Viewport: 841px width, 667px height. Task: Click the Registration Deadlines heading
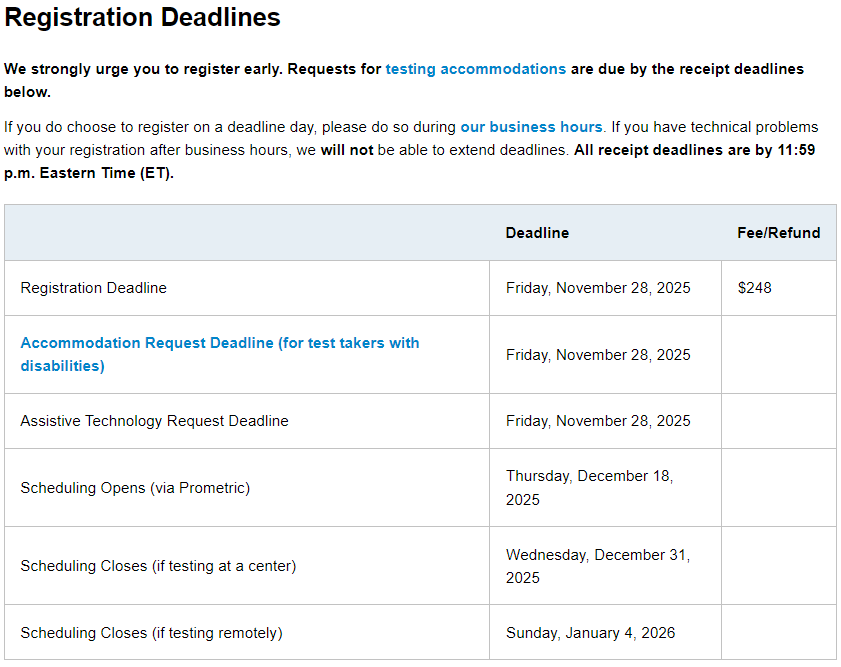[x=142, y=17]
